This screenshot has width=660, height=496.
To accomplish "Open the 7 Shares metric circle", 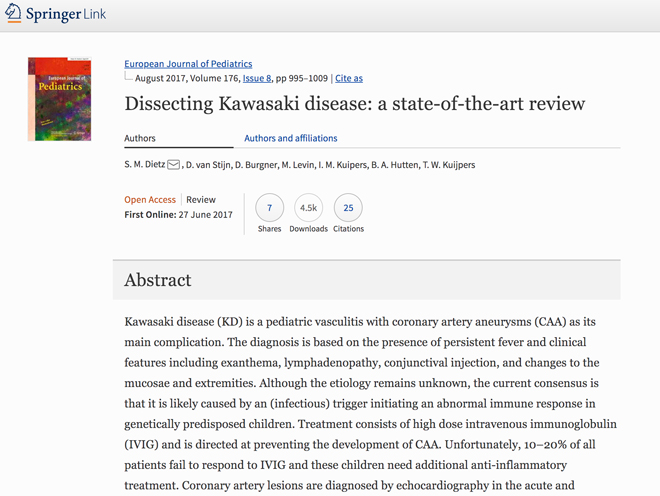I will (269, 208).
